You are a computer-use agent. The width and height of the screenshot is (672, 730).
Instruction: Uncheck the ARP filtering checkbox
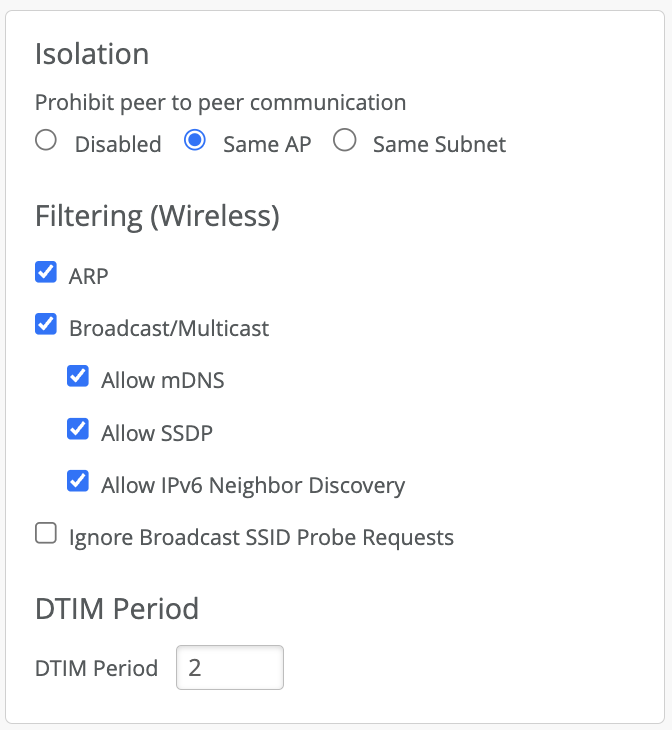[x=46, y=272]
